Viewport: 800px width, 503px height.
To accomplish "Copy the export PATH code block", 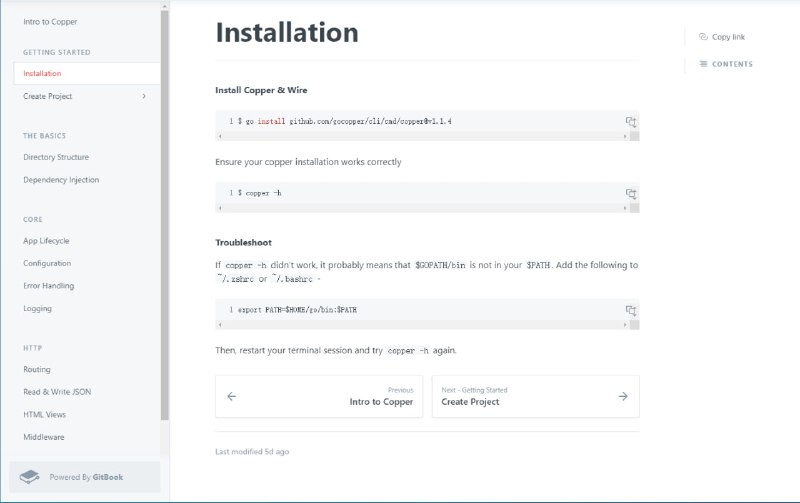I will point(631,311).
